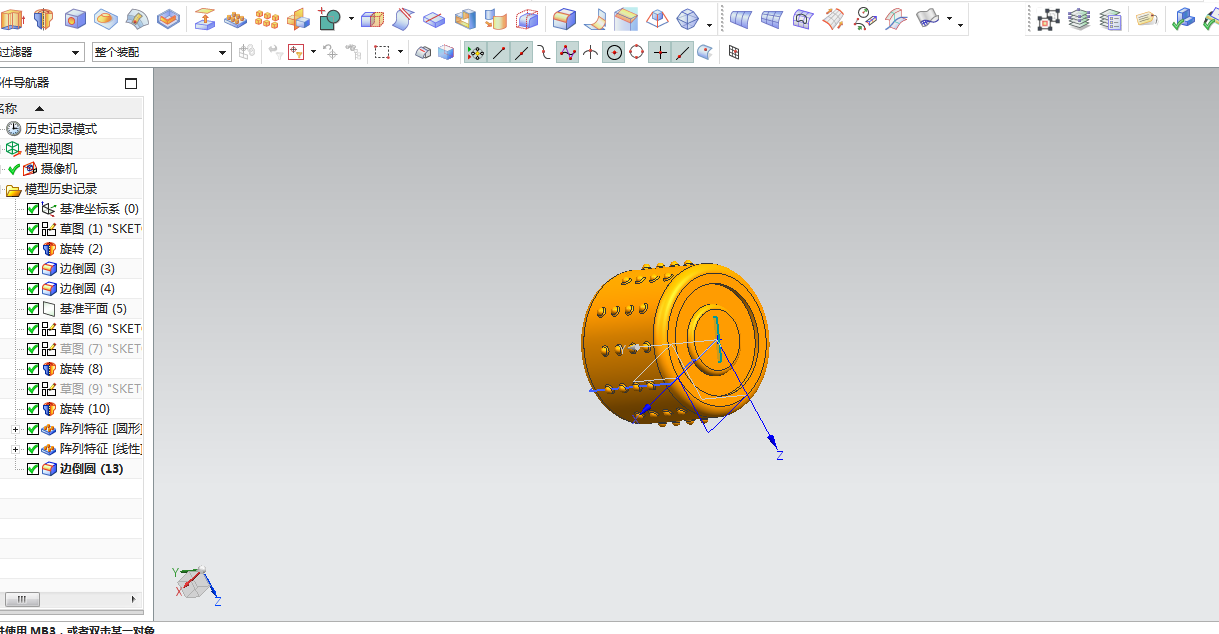Toggle the 基准平面 (5) checkbox
Screen dimensions: 1219x634
pos(33,309)
